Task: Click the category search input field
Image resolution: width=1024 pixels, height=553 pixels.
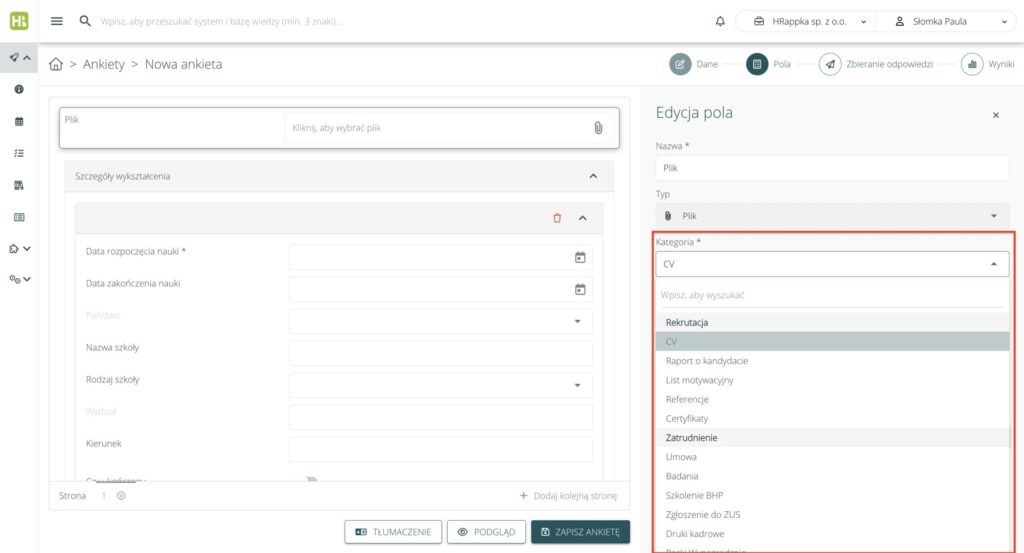Action: coord(832,295)
